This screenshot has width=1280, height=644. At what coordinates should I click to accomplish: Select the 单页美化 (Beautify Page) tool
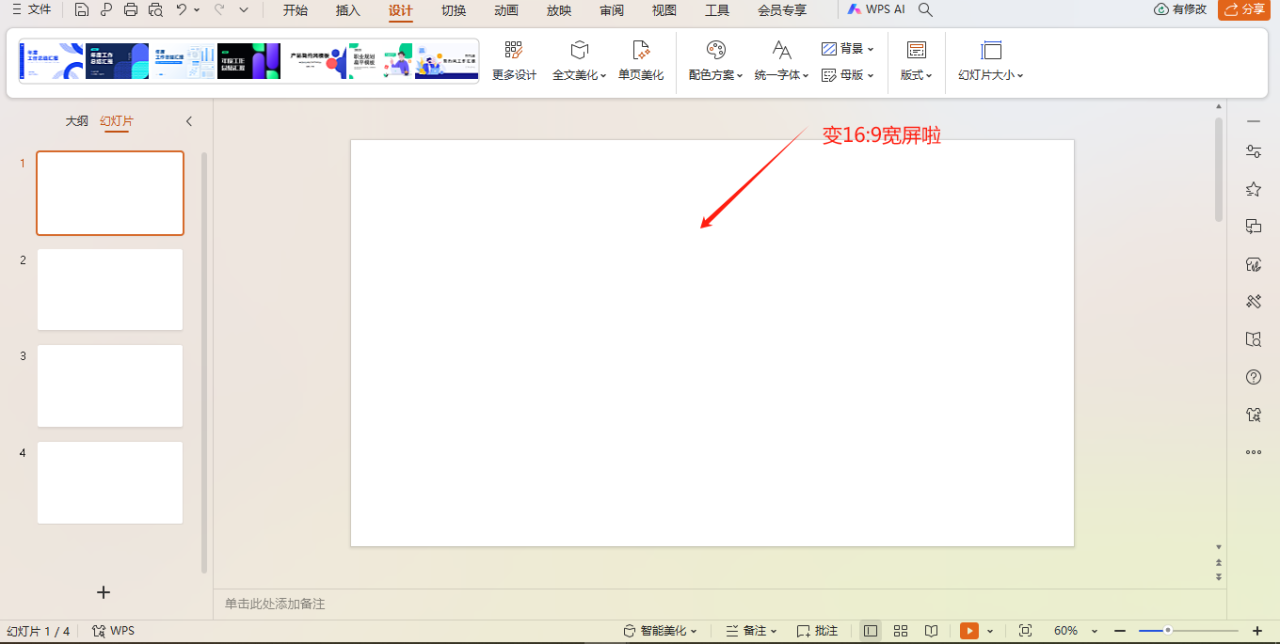tap(640, 60)
